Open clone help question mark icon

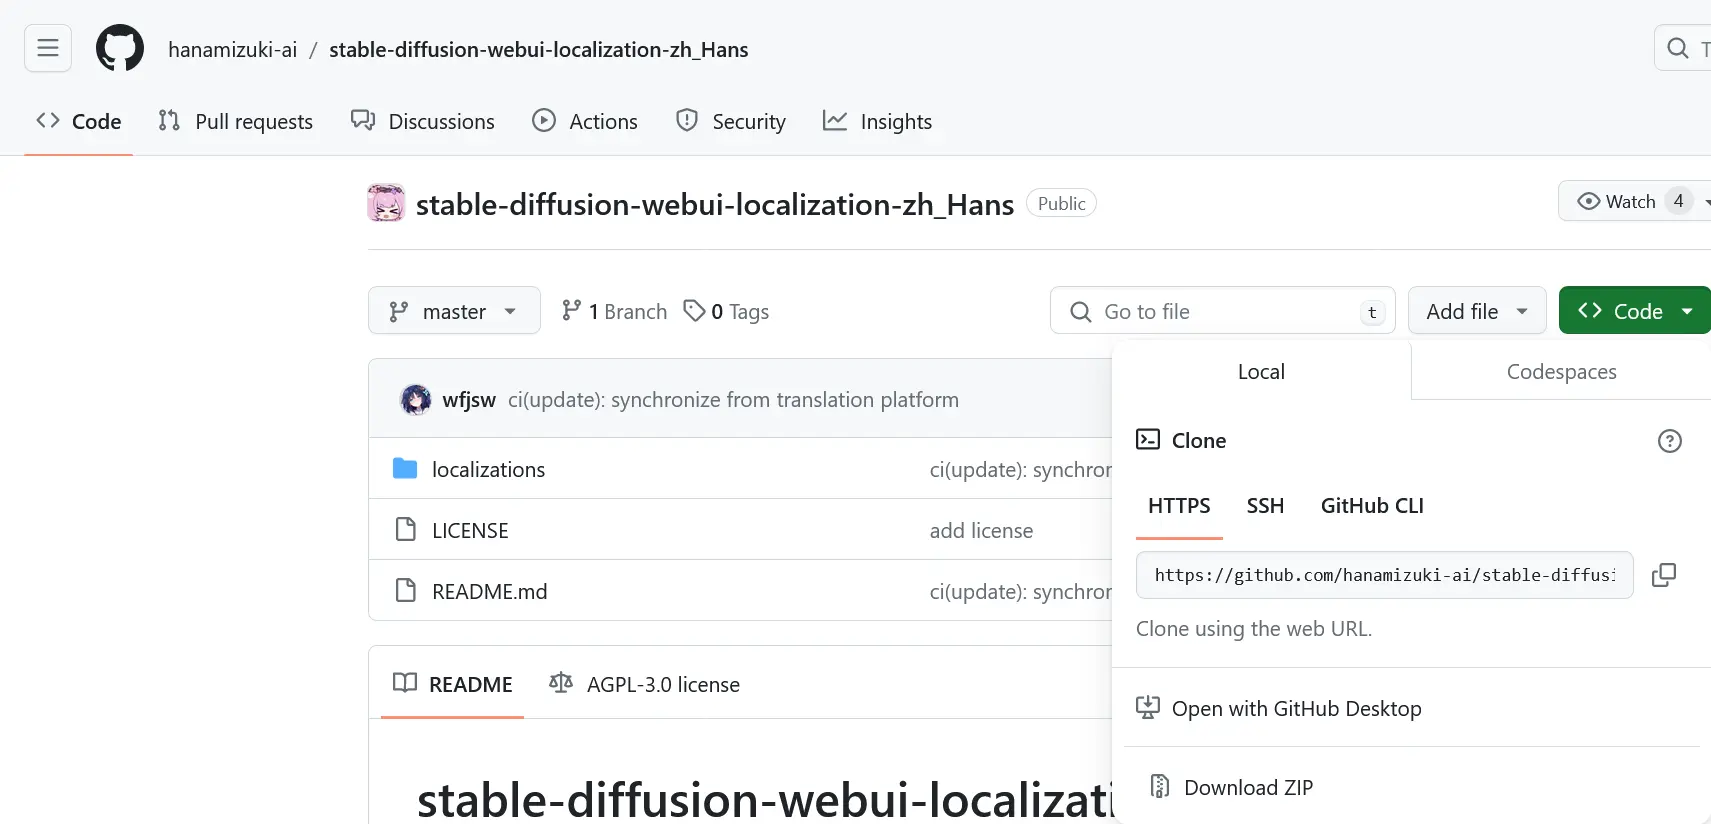coord(1669,440)
